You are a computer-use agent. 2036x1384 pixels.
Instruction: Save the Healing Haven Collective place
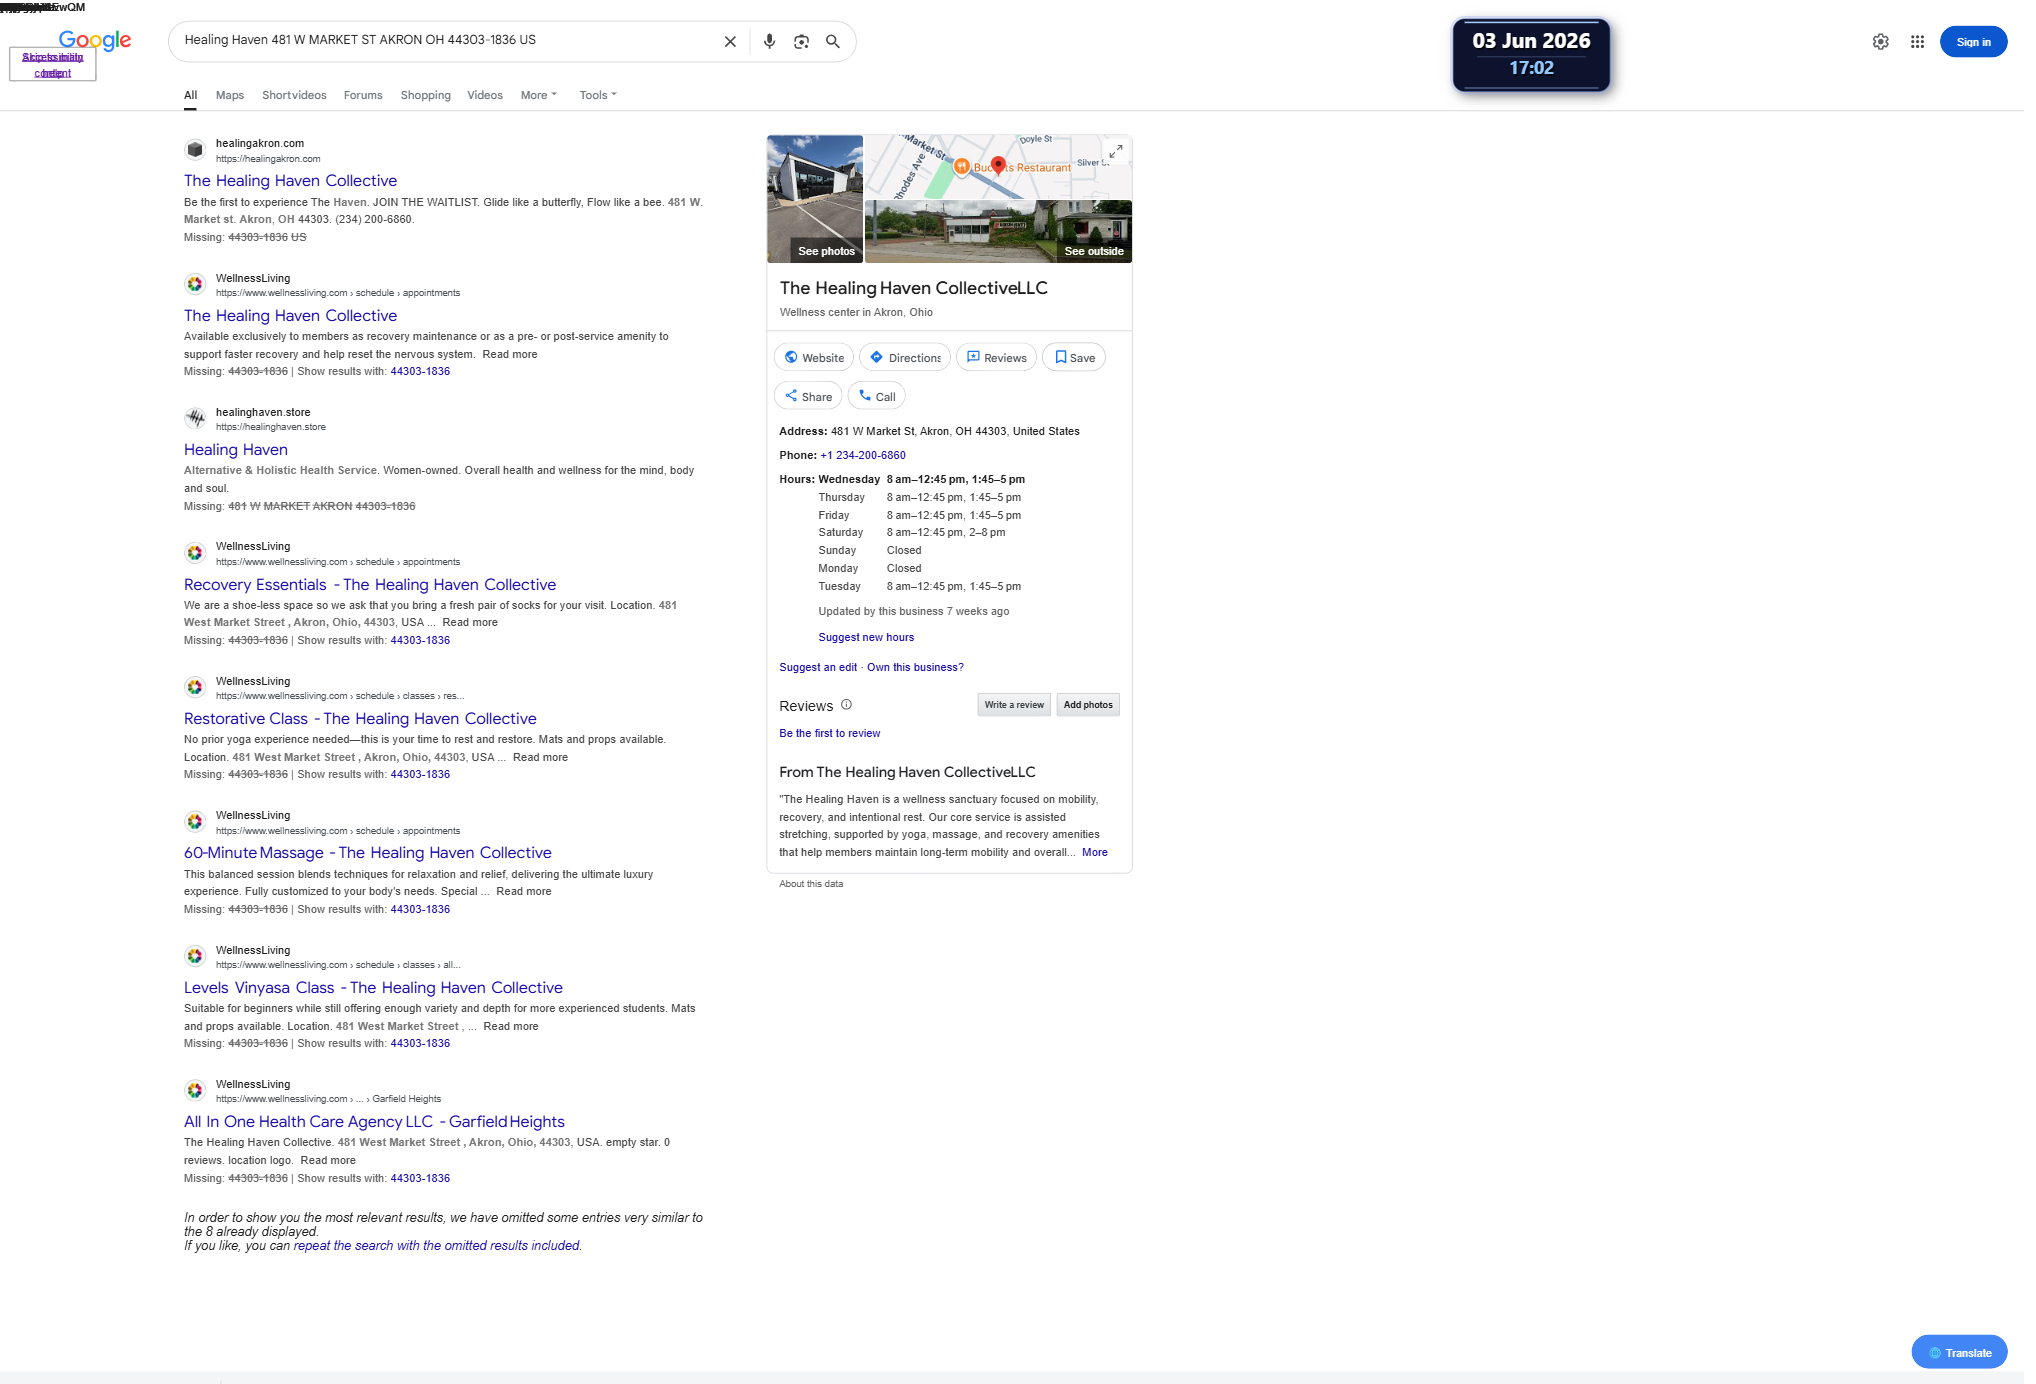(x=1074, y=357)
